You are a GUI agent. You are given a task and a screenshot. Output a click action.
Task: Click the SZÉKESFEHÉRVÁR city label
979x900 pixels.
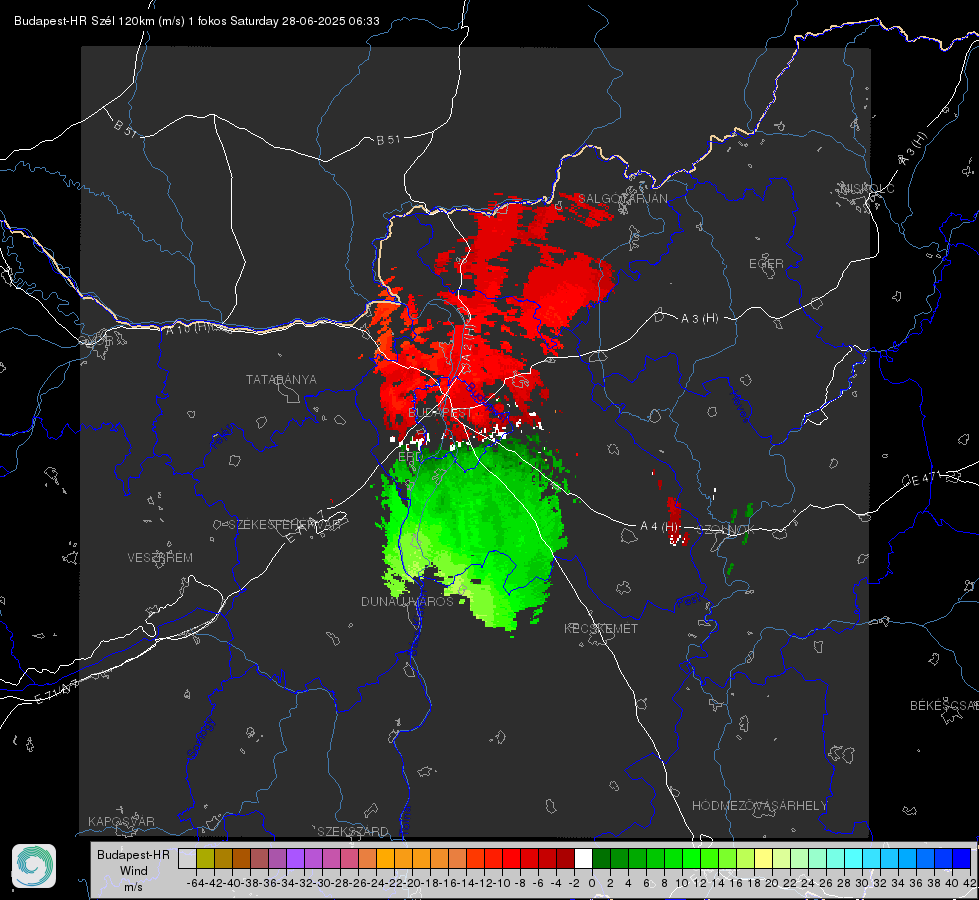click(x=285, y=525)
